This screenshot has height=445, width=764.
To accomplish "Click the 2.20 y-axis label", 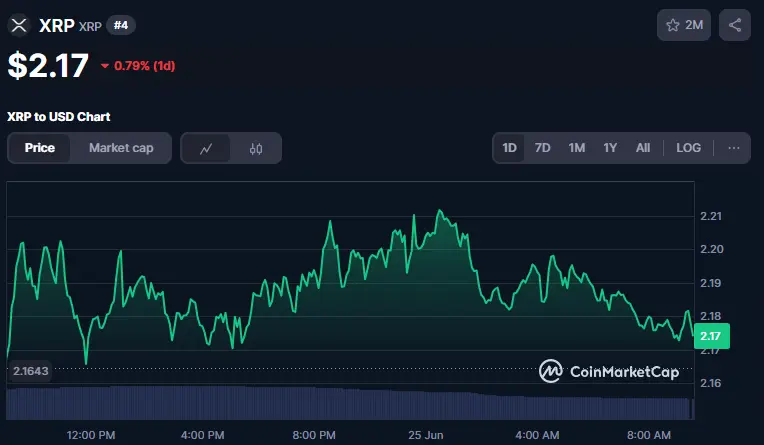I will click(x=711, y=249).
